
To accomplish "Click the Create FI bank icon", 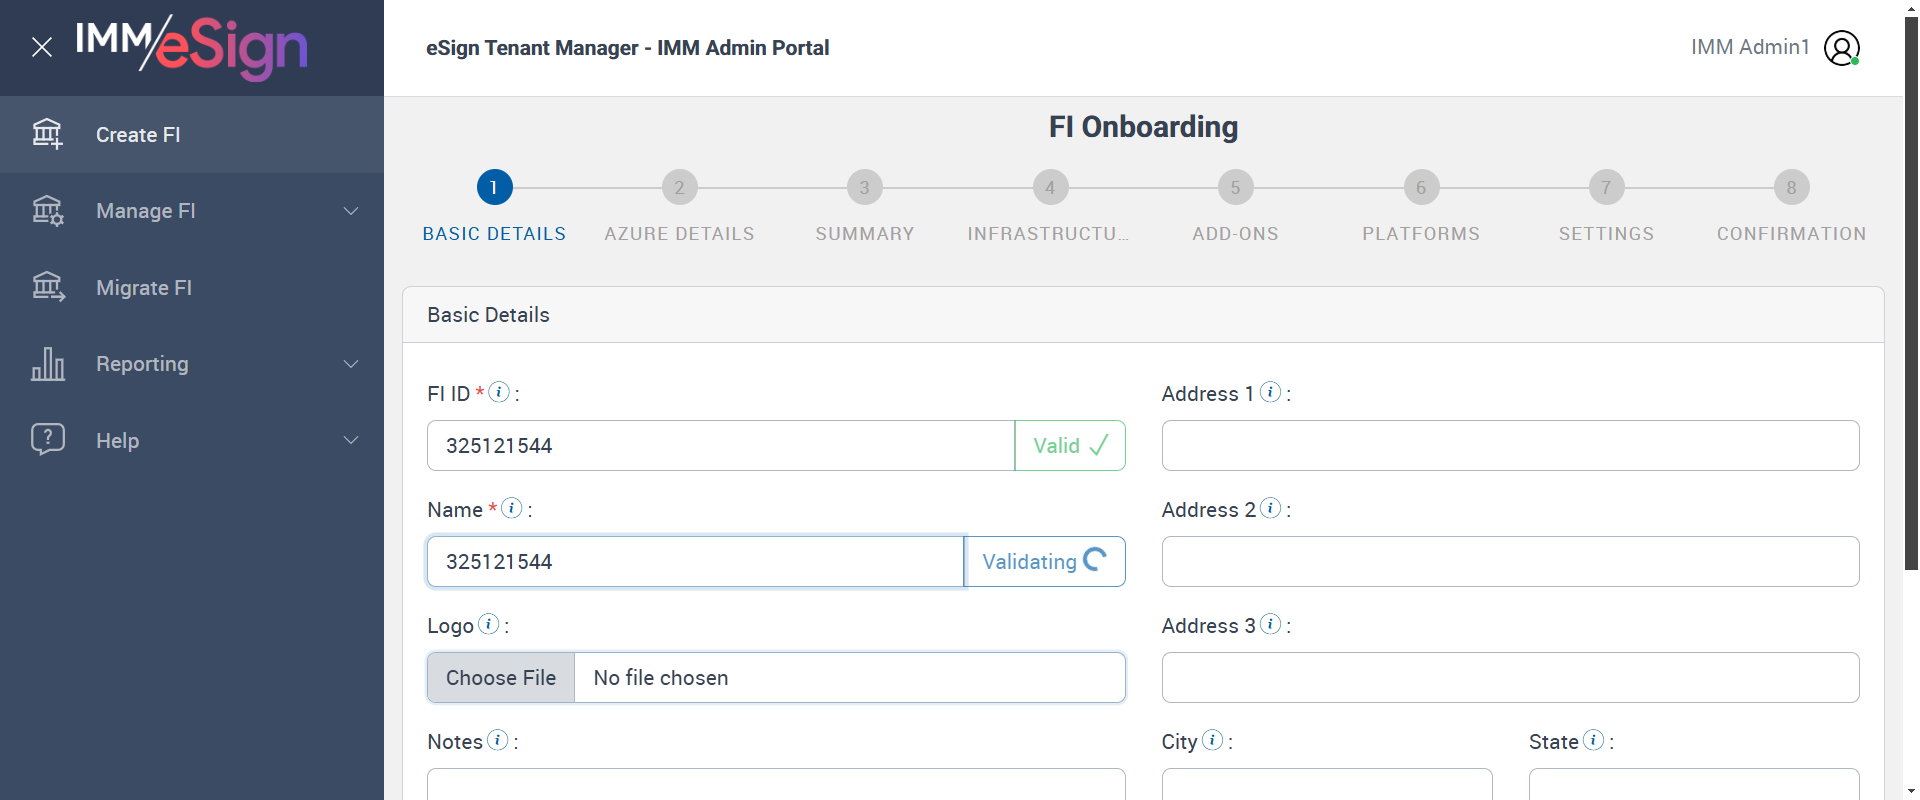I will click(47, 134).
